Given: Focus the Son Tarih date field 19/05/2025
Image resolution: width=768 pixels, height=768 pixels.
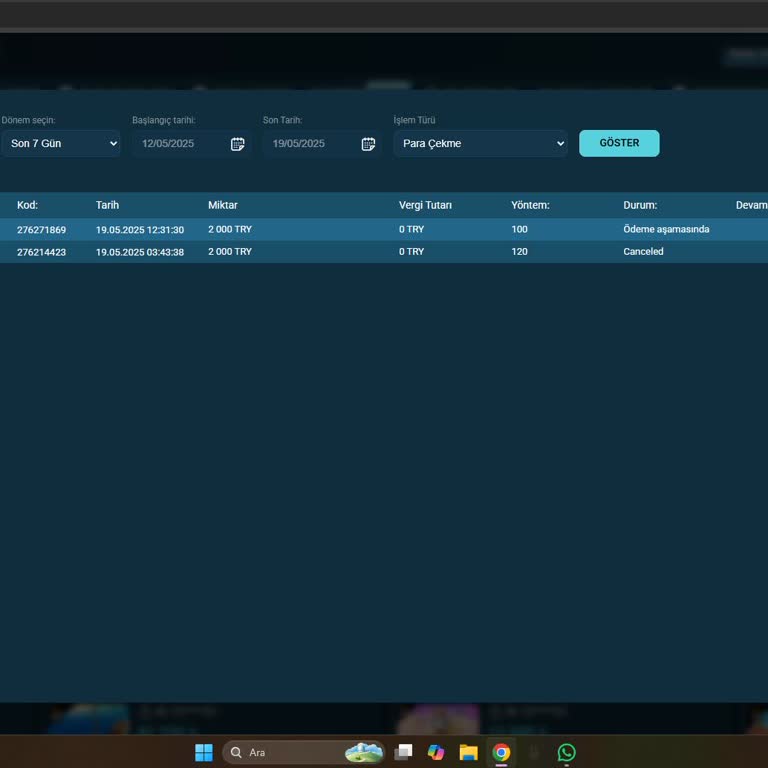Looking at the screenshot, I should 322,144.
